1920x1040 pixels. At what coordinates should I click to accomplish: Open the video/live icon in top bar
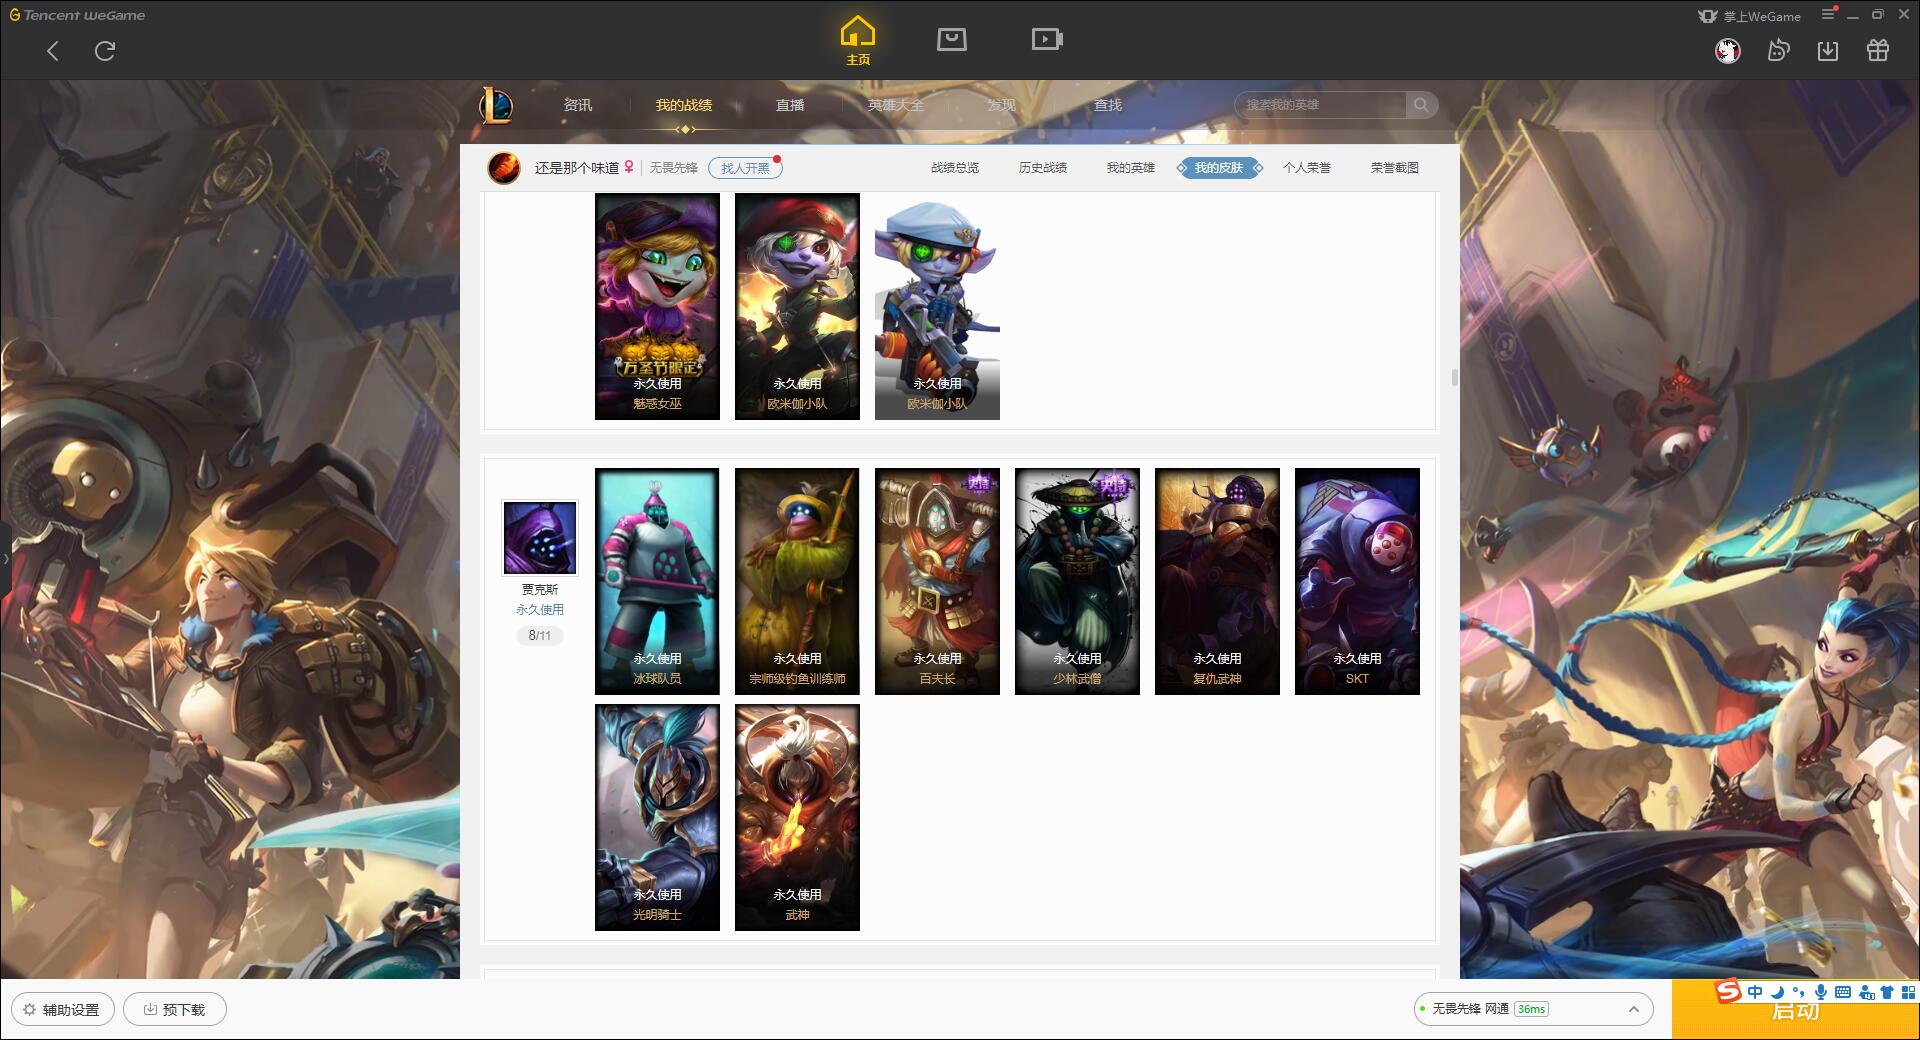[1047, 39]
